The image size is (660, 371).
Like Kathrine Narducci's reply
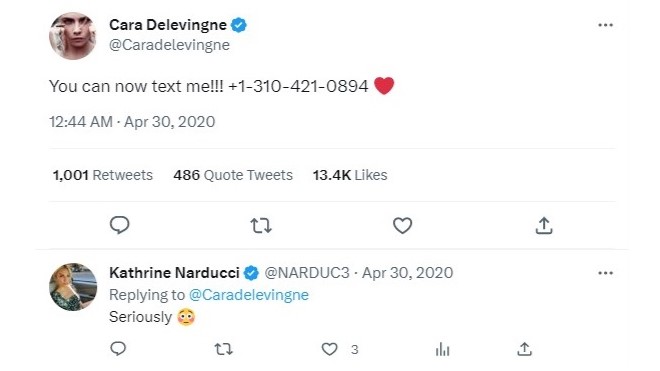pos(329,349)
